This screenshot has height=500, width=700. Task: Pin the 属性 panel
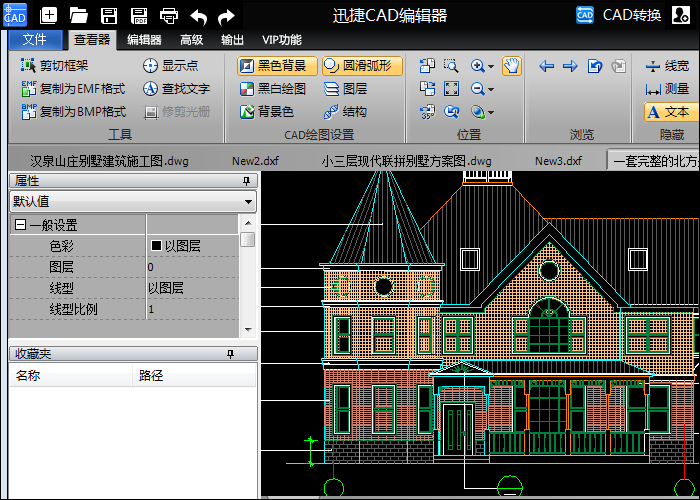[246, 181]
